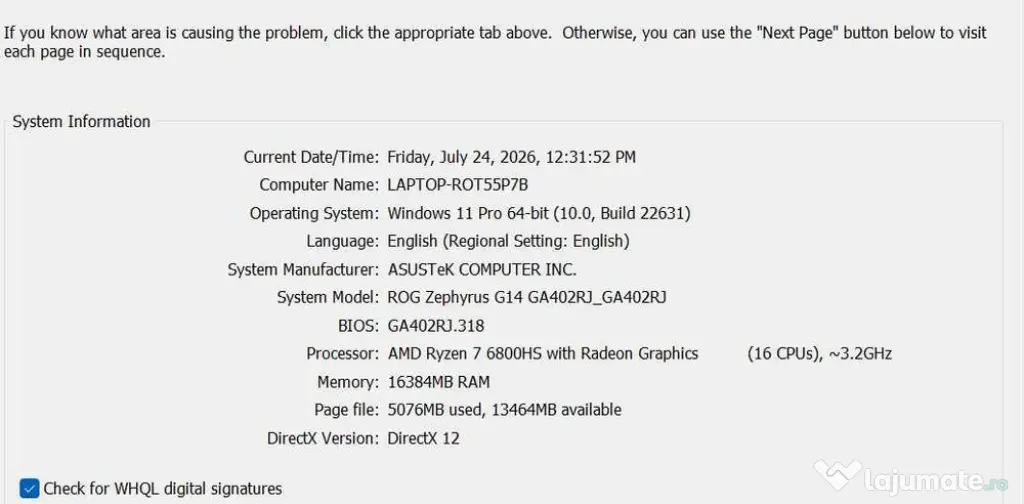Select the ASUSTeK COMPUTER INC. manufacturer text
1024x504 pixels.
pyautogui.click(x=482, y=270)
